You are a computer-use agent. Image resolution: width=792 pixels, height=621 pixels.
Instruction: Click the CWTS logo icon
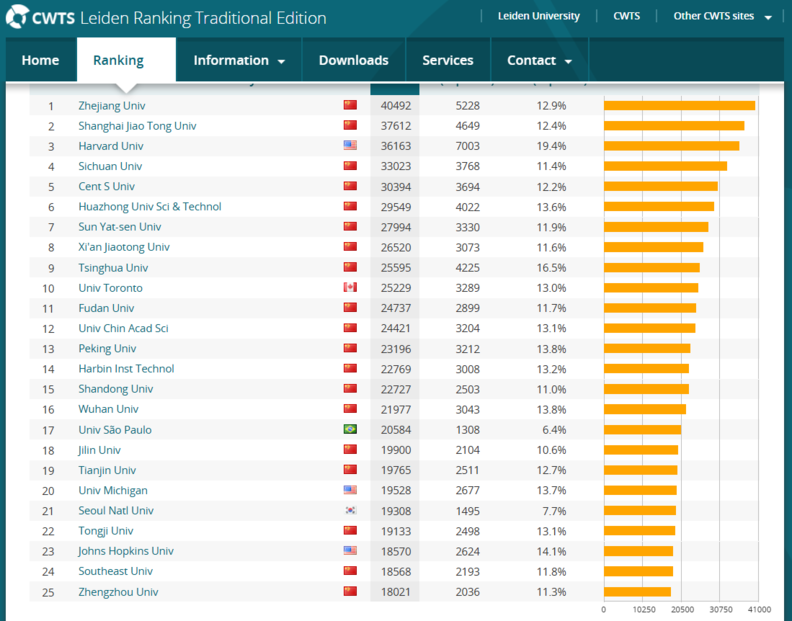(17, 18)
